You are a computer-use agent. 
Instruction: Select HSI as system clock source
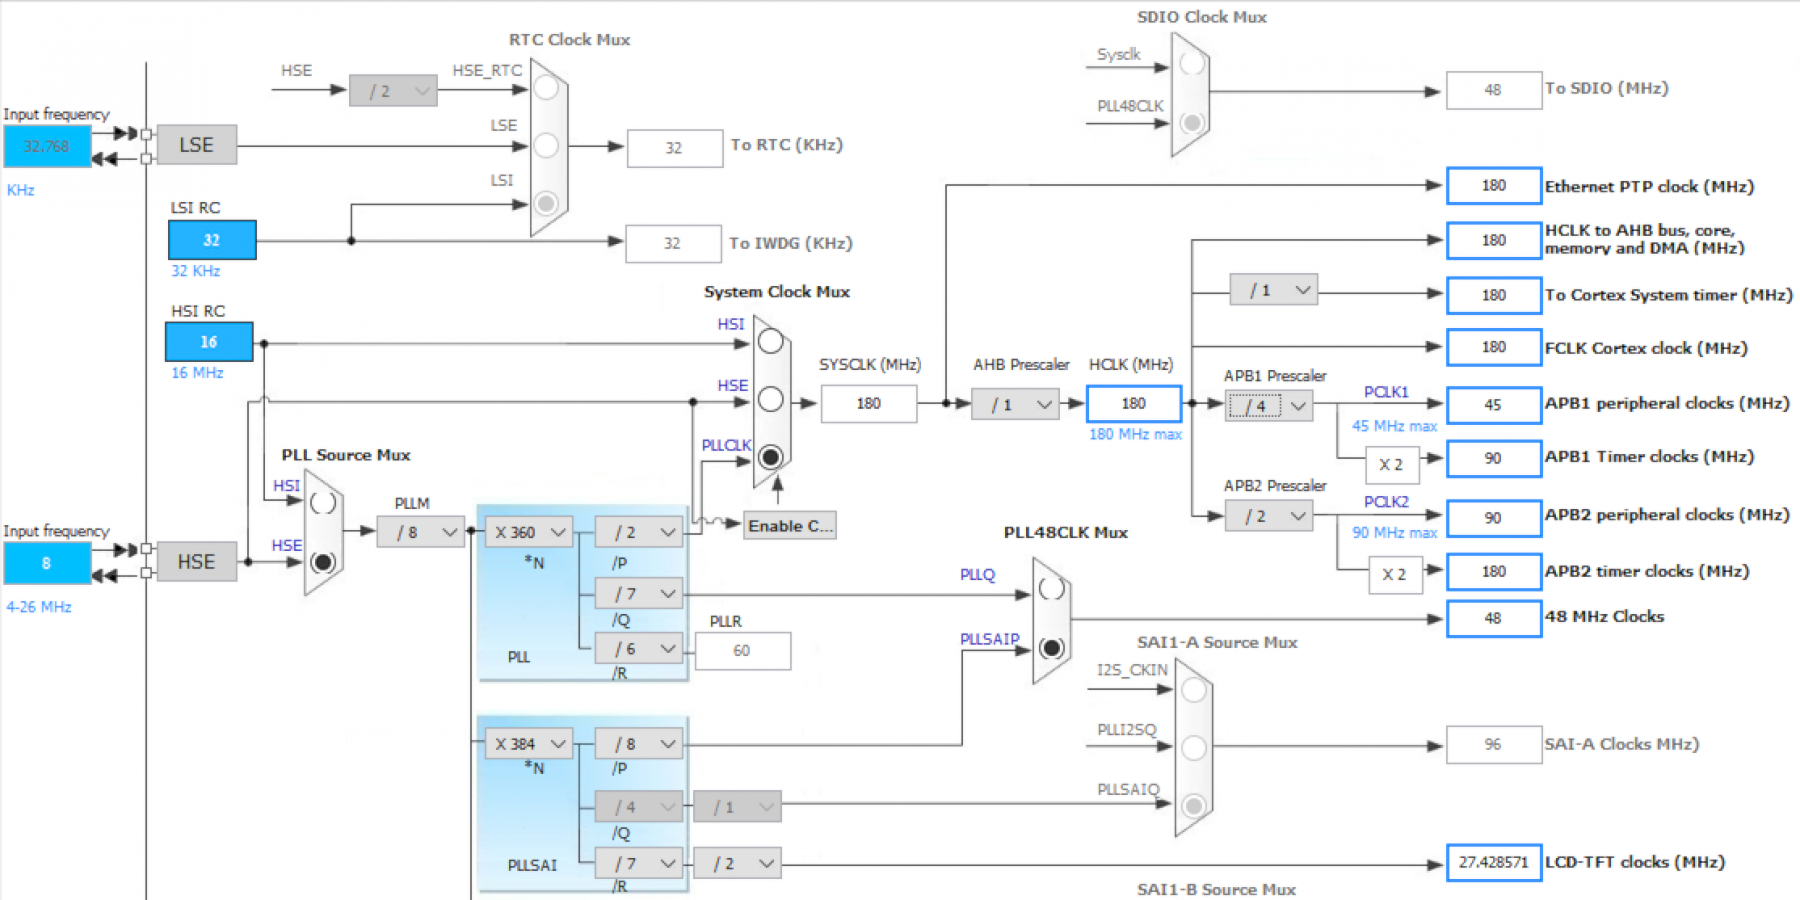[770, 341]
